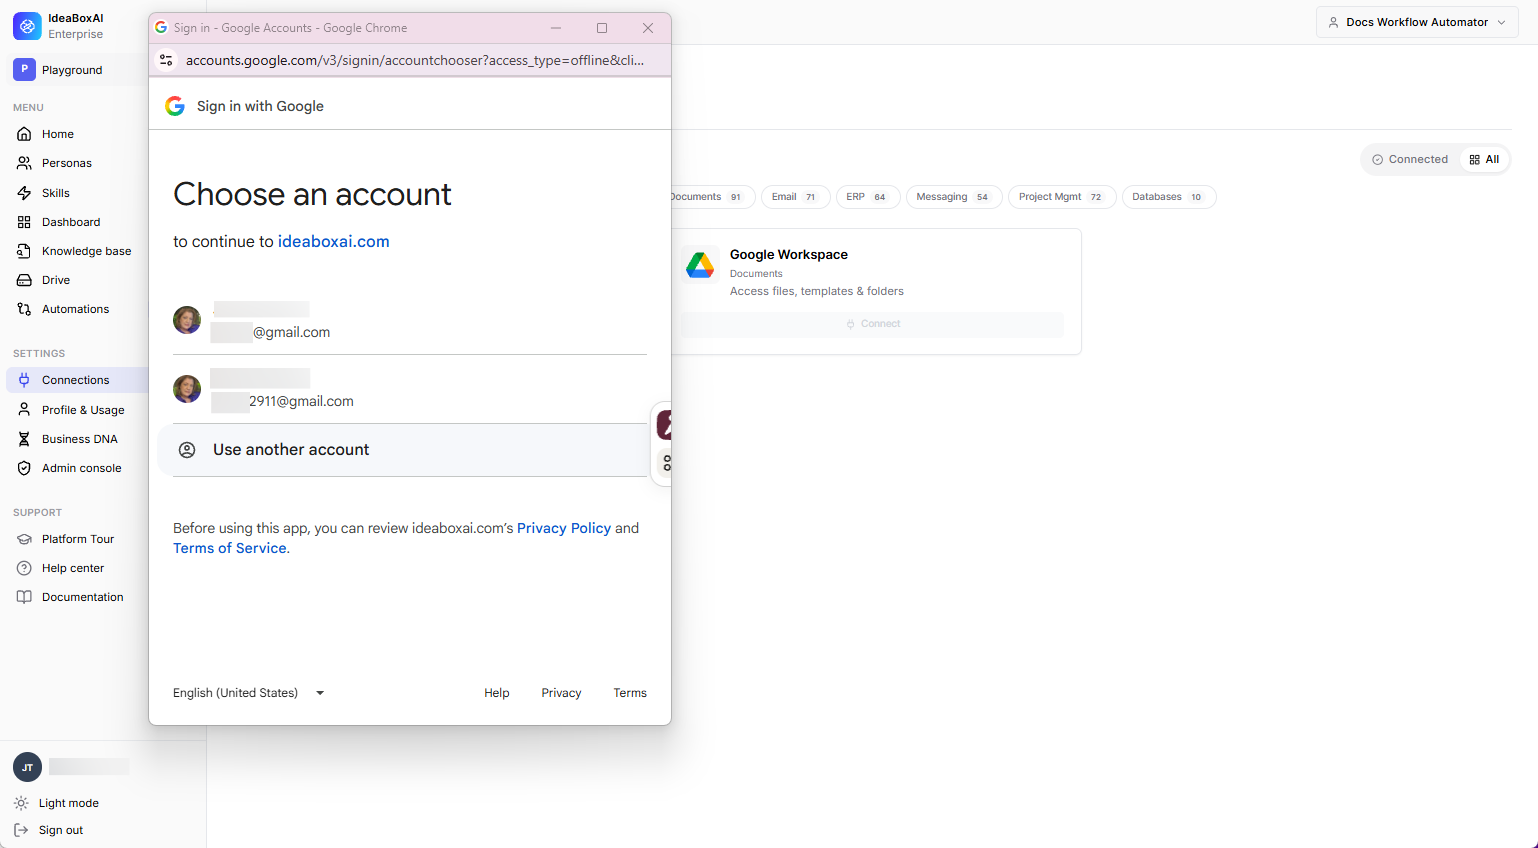Open the Home page icon
This screenshot has height=848, width=1538.
click(x=24, y=134)
